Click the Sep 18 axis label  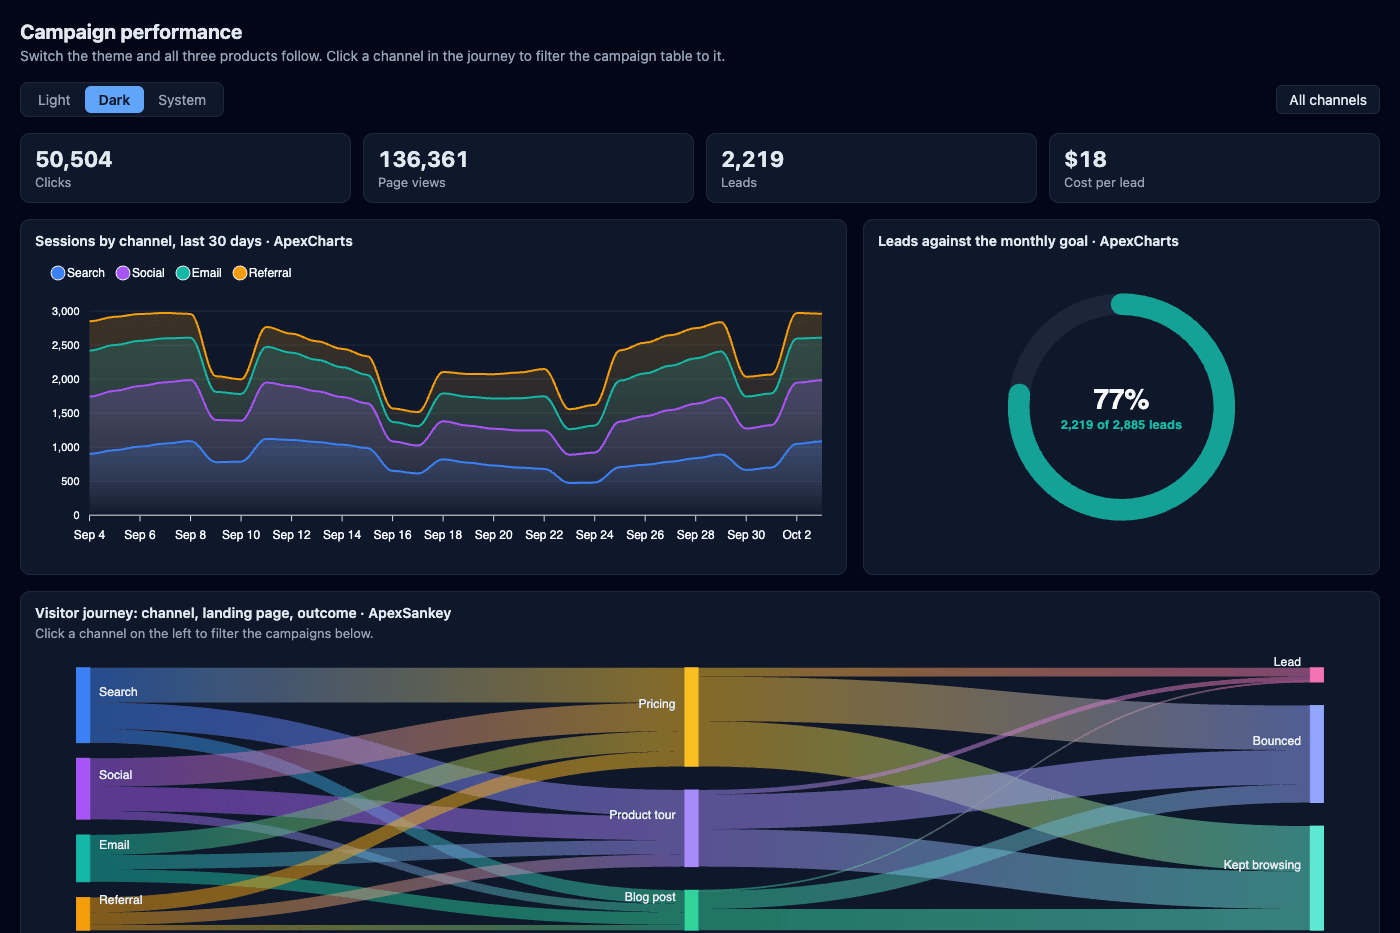pos(443,535)
